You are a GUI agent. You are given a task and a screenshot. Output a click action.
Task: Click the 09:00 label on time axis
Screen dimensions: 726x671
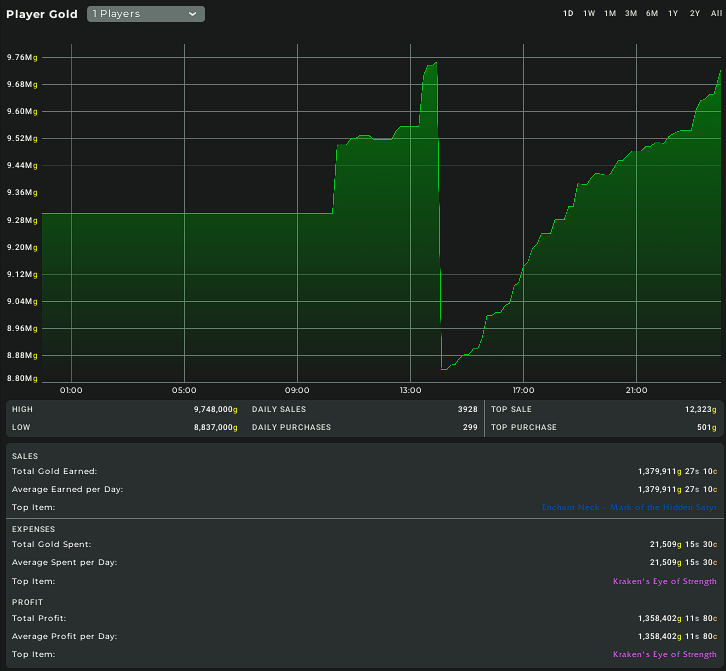(x=297, y=390)
